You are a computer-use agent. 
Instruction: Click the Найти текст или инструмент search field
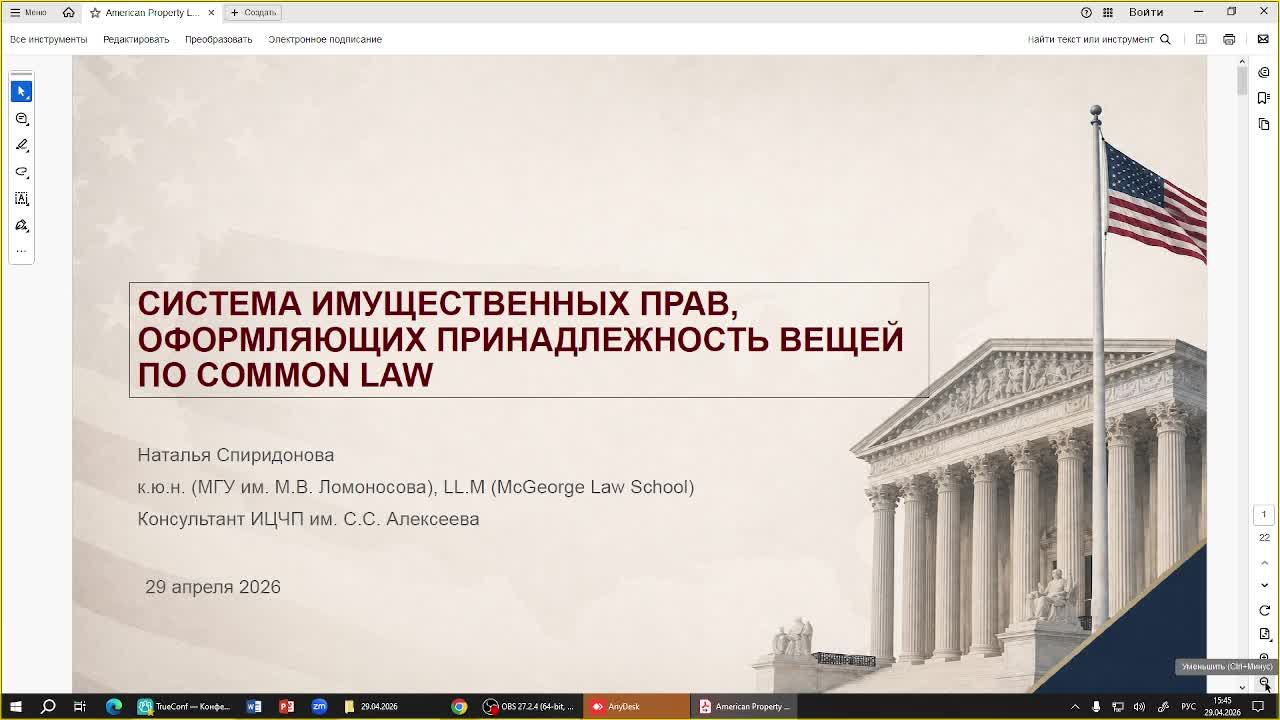point(1099,39)
